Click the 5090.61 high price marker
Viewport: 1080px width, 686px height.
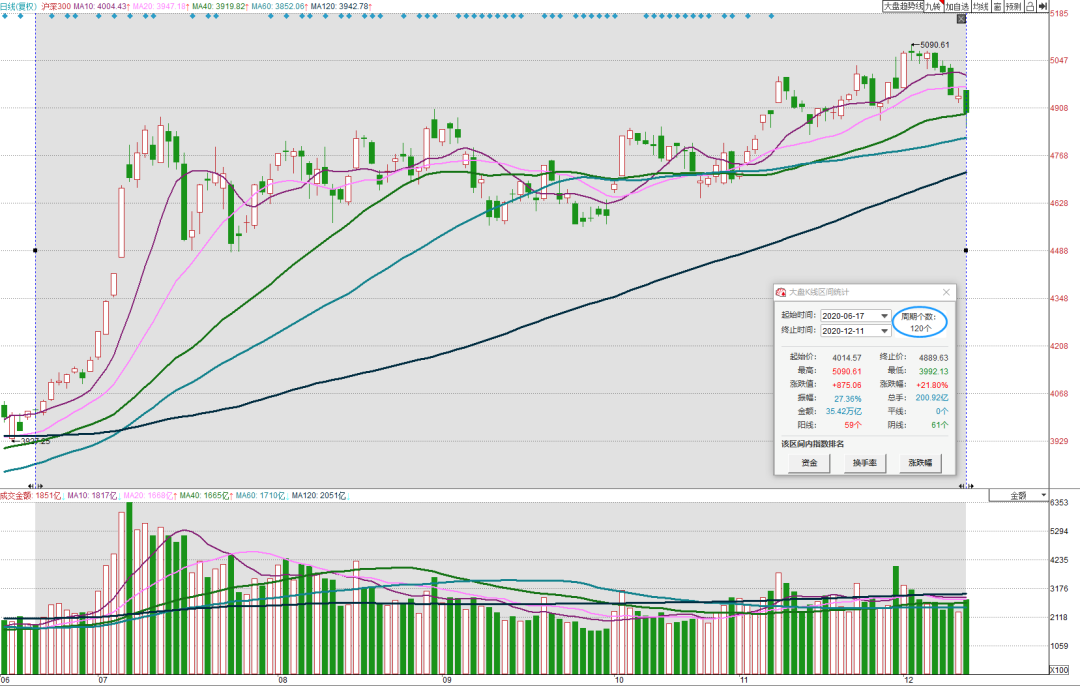[934, 45]
